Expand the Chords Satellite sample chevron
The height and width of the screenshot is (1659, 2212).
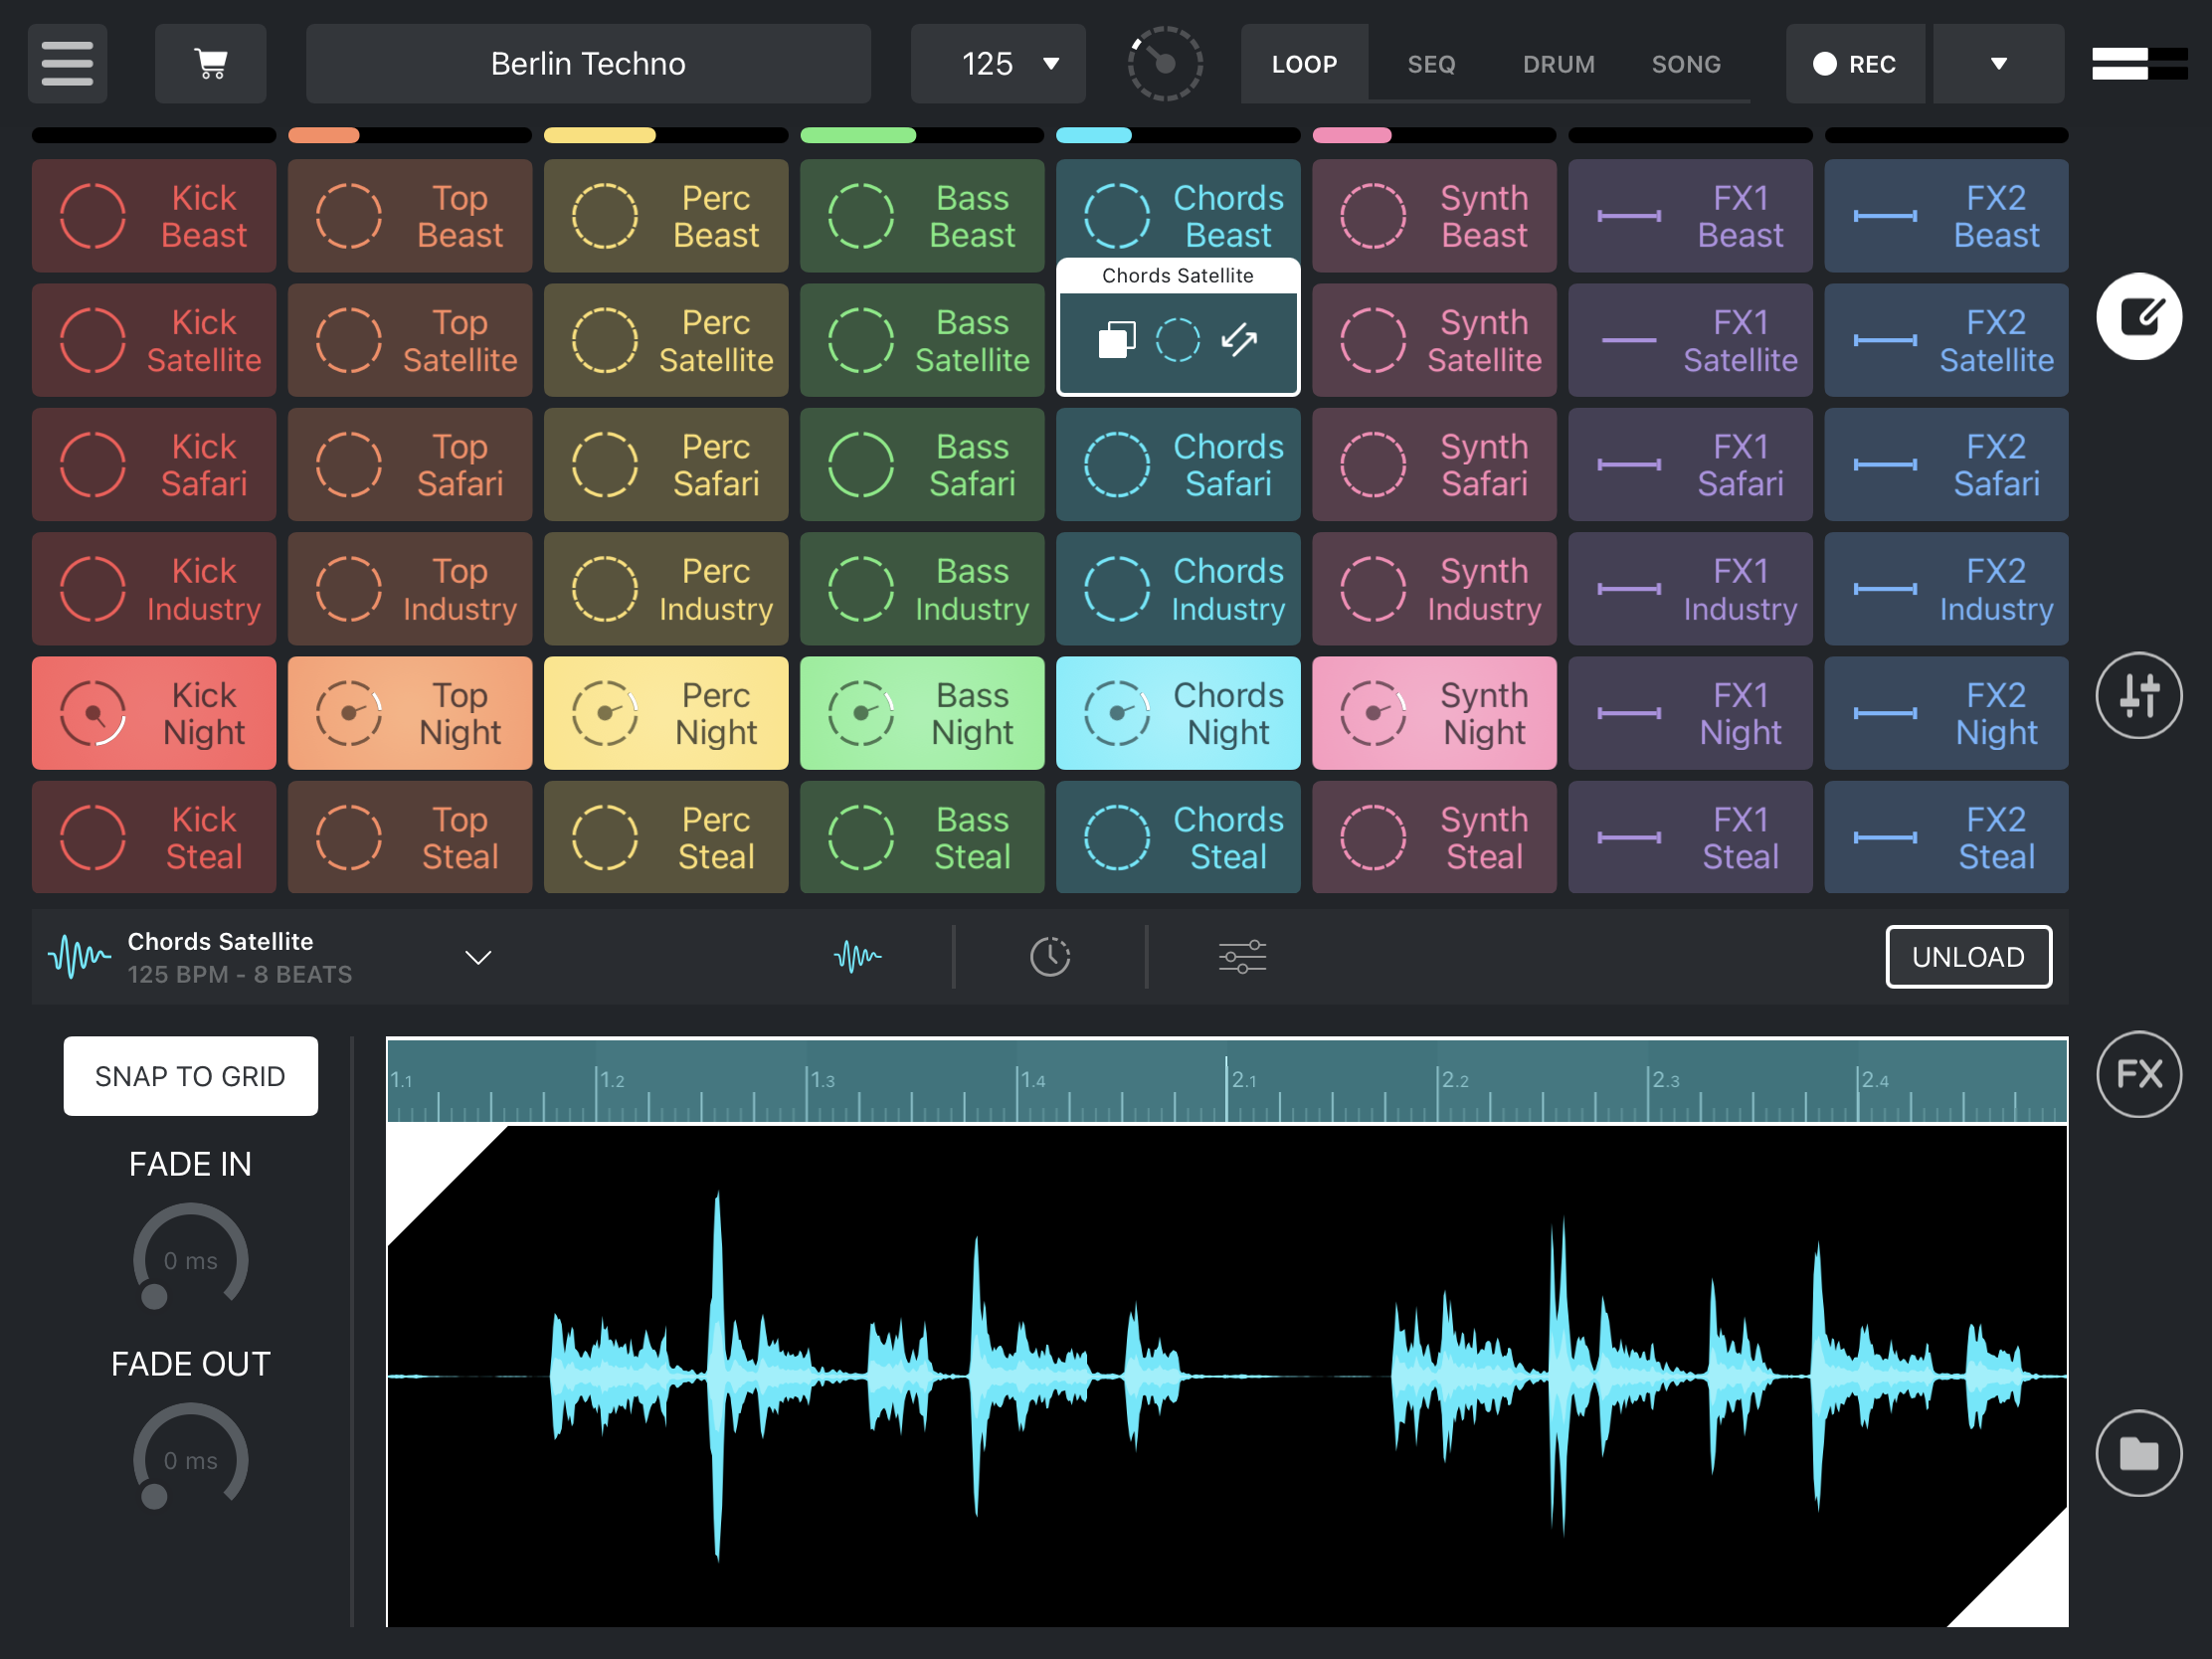pos(478,958)
